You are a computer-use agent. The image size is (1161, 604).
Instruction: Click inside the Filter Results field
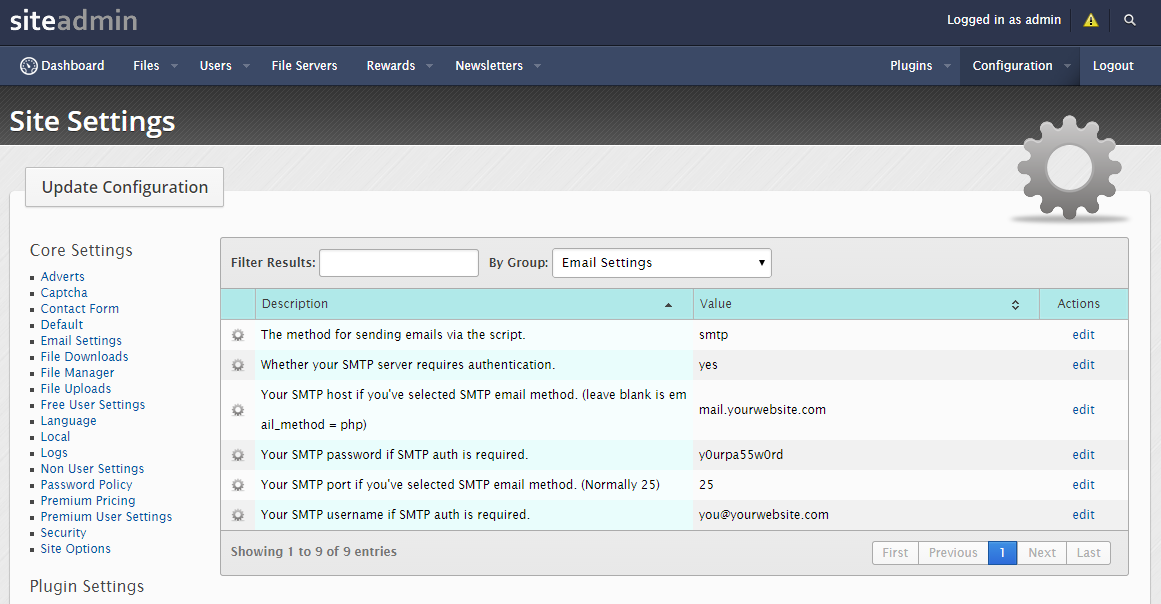(398, 262)
